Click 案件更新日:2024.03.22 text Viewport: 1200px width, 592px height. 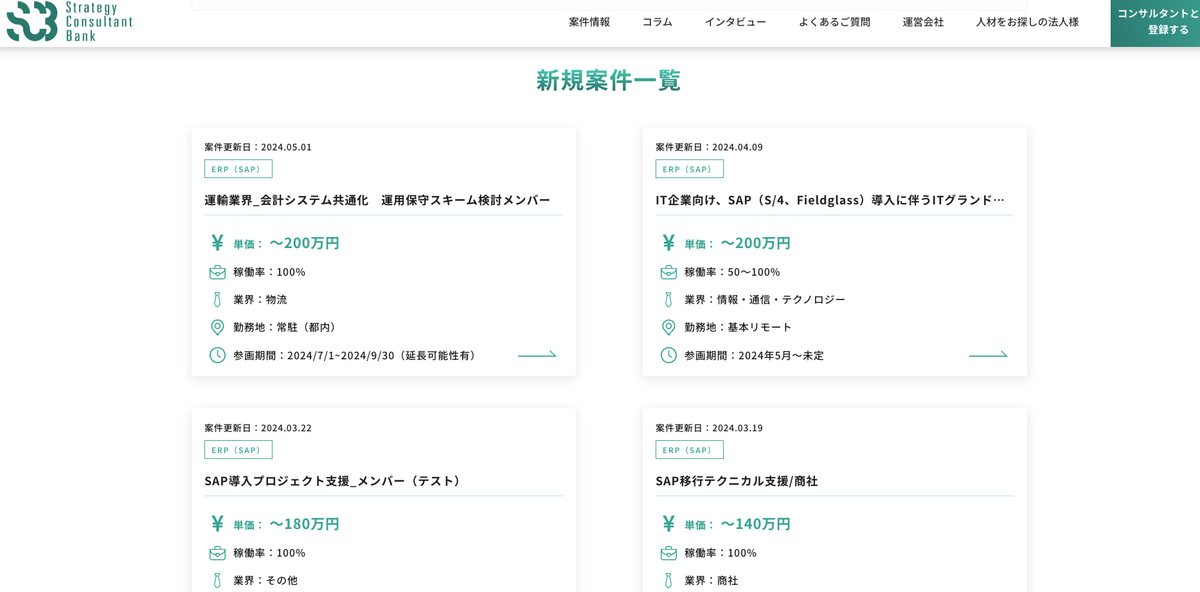[258, 428]
